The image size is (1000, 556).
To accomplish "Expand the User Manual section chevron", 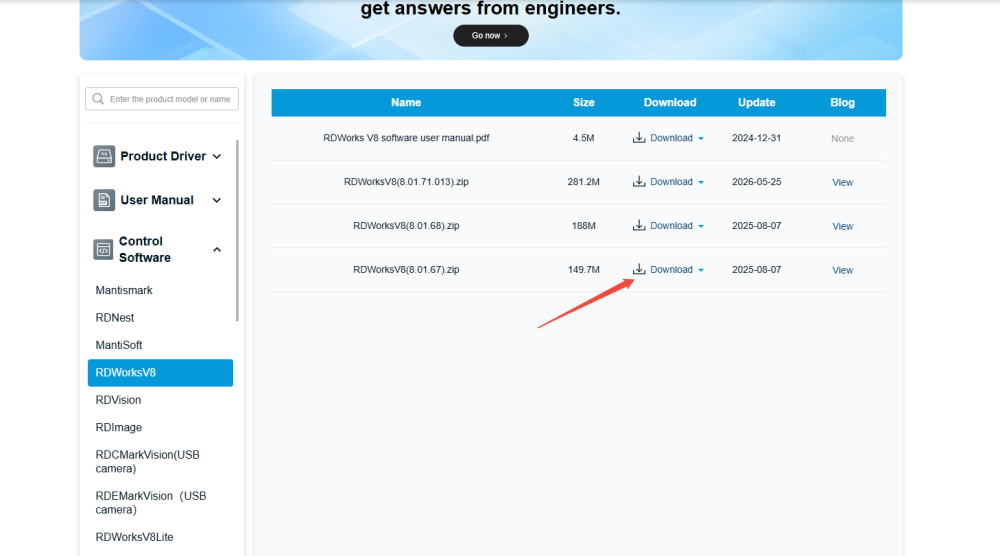I will click(x=217, y=200).
